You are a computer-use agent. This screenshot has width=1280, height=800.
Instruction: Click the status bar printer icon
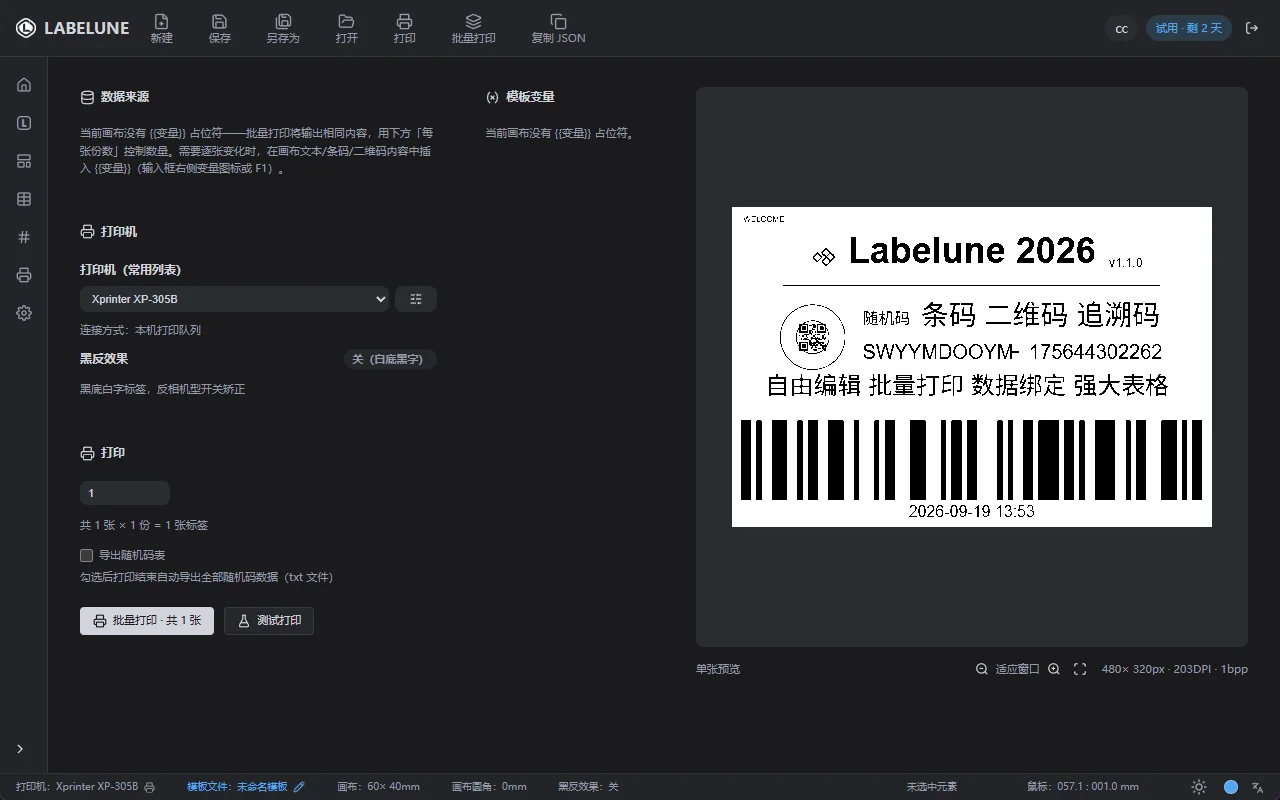(149, 787)
